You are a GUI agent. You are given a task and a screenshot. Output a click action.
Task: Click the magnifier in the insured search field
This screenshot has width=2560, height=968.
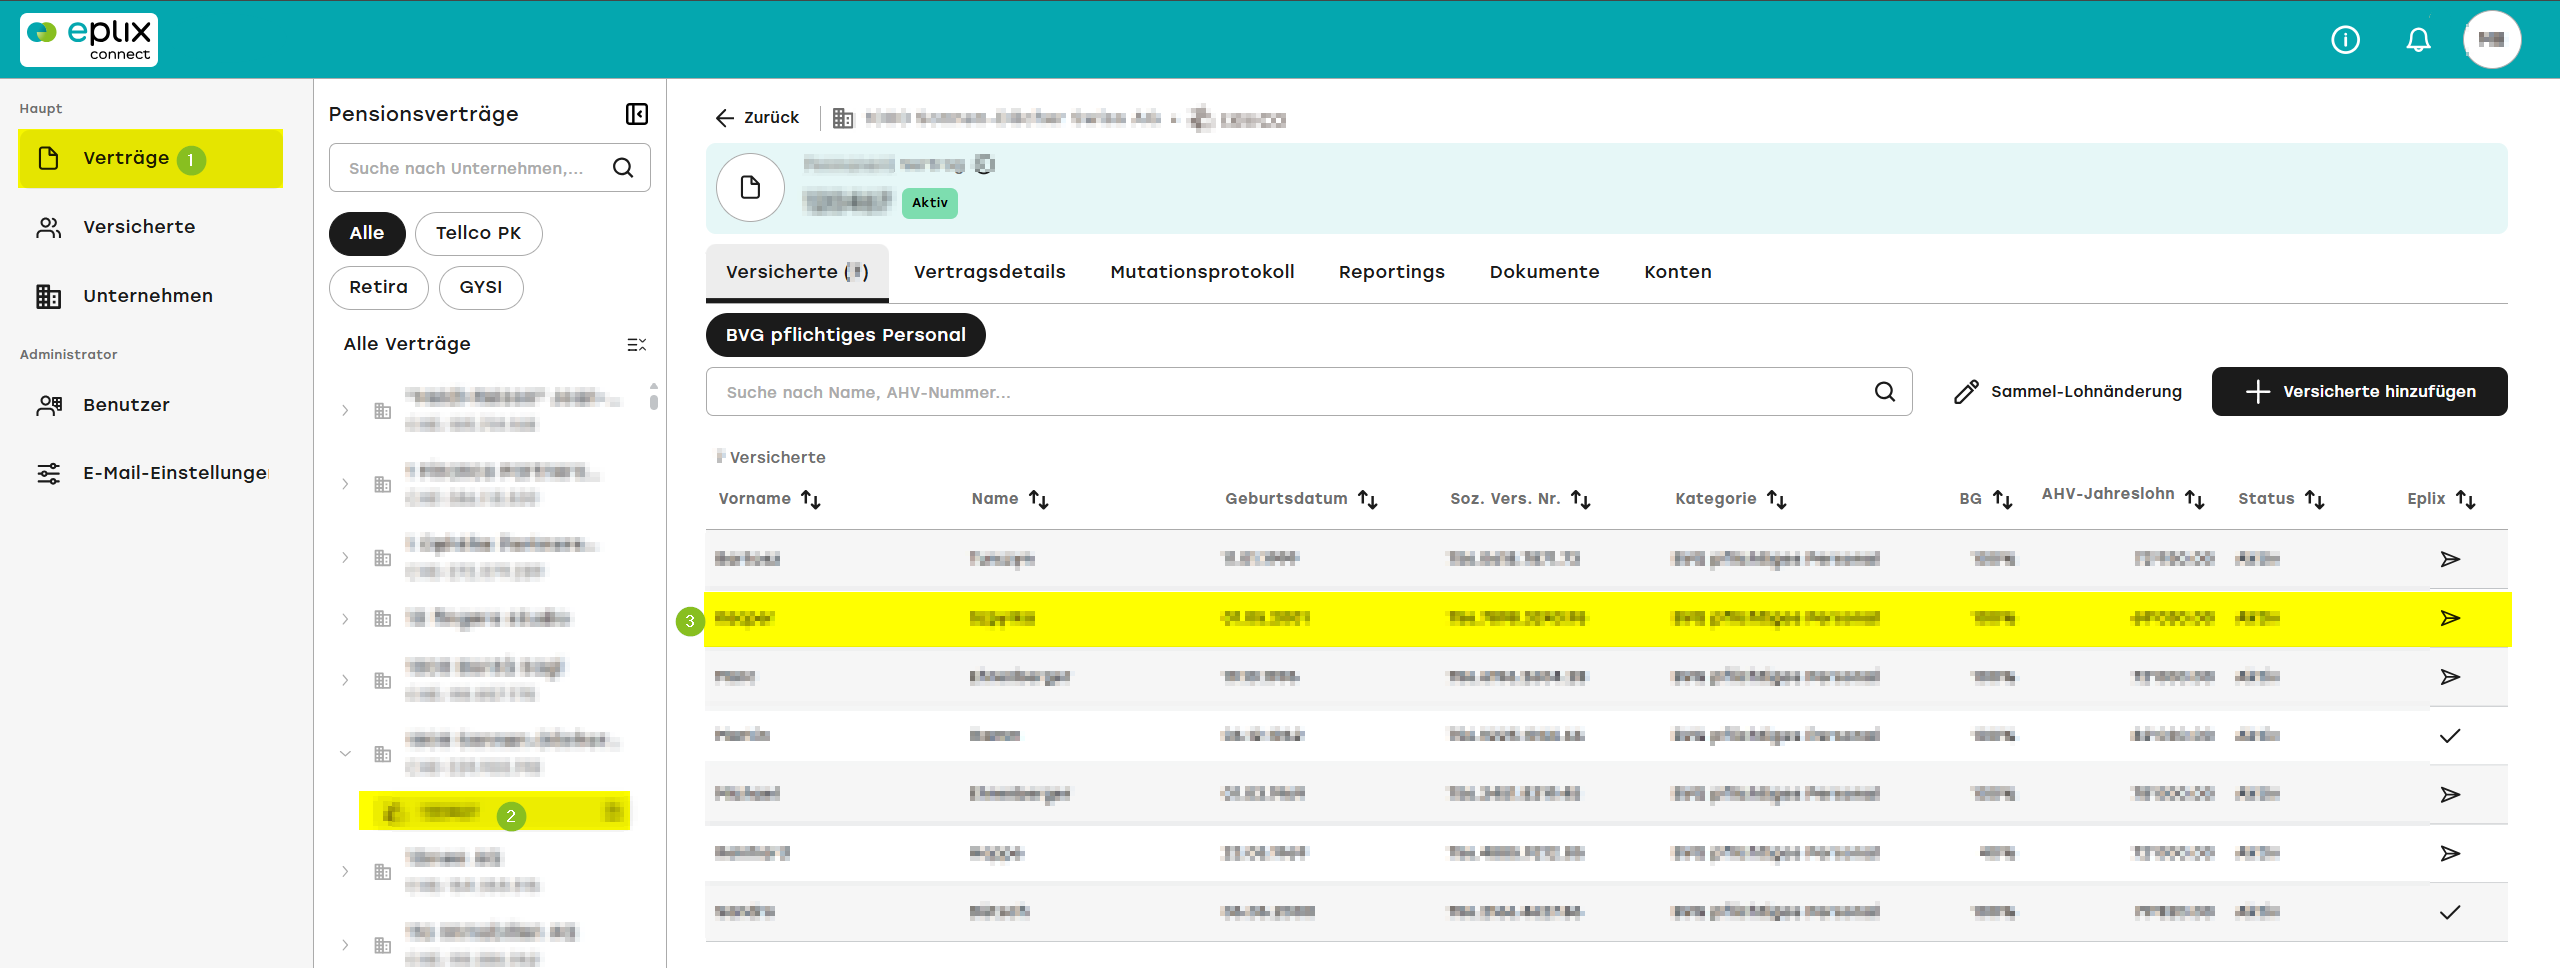point(1885,392)
